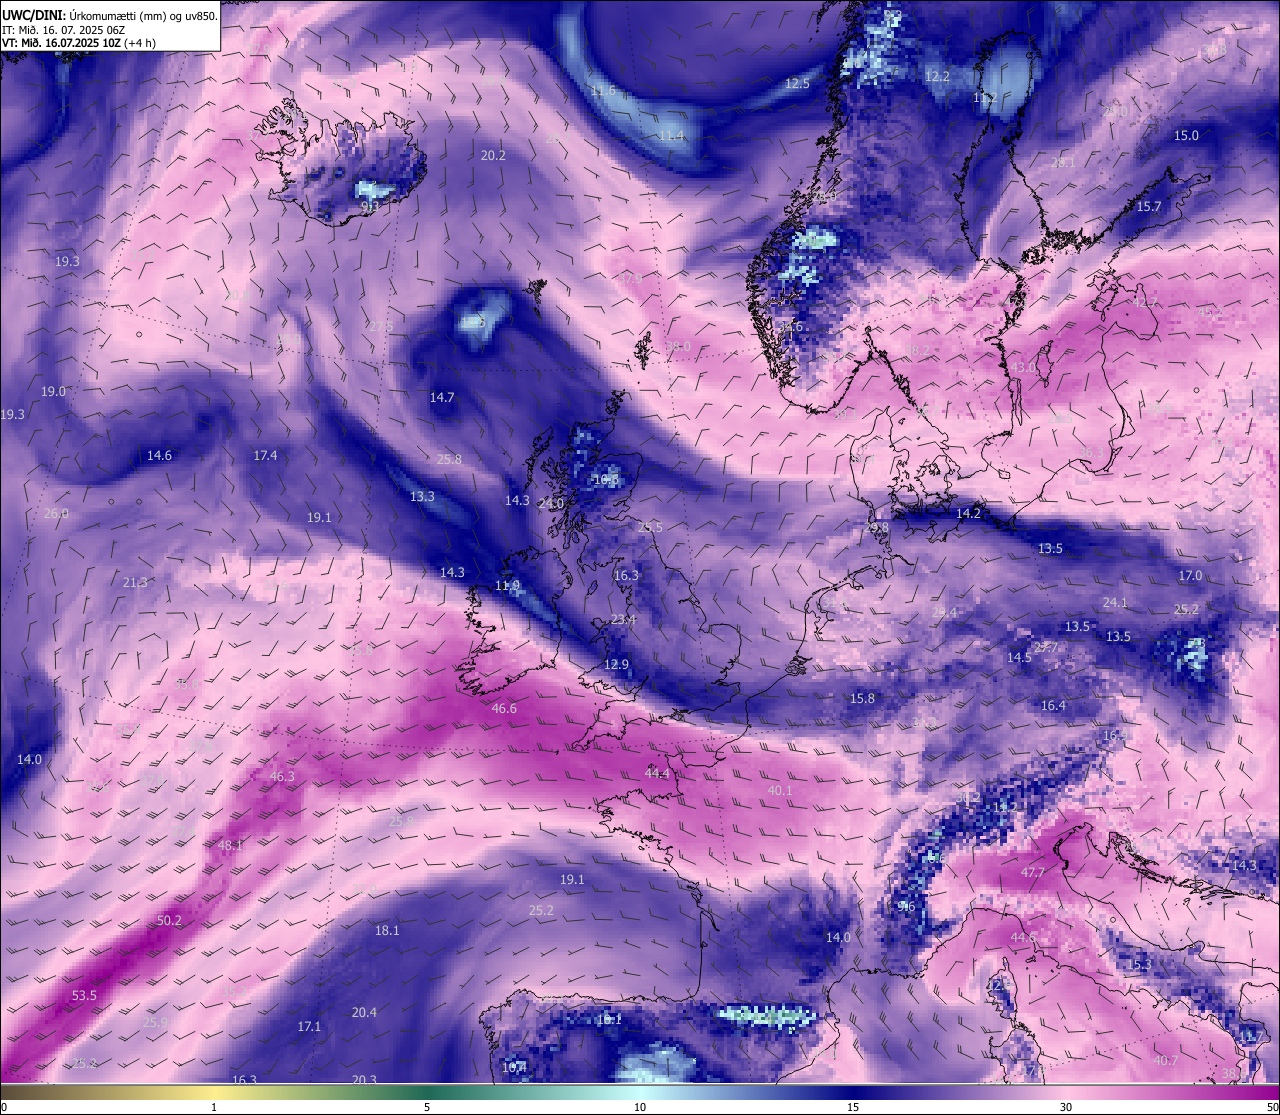The image size is (1280, 1115).
Task: Click the 20.3 value label
Action: pyautogui.click(x=364, y=1079)
